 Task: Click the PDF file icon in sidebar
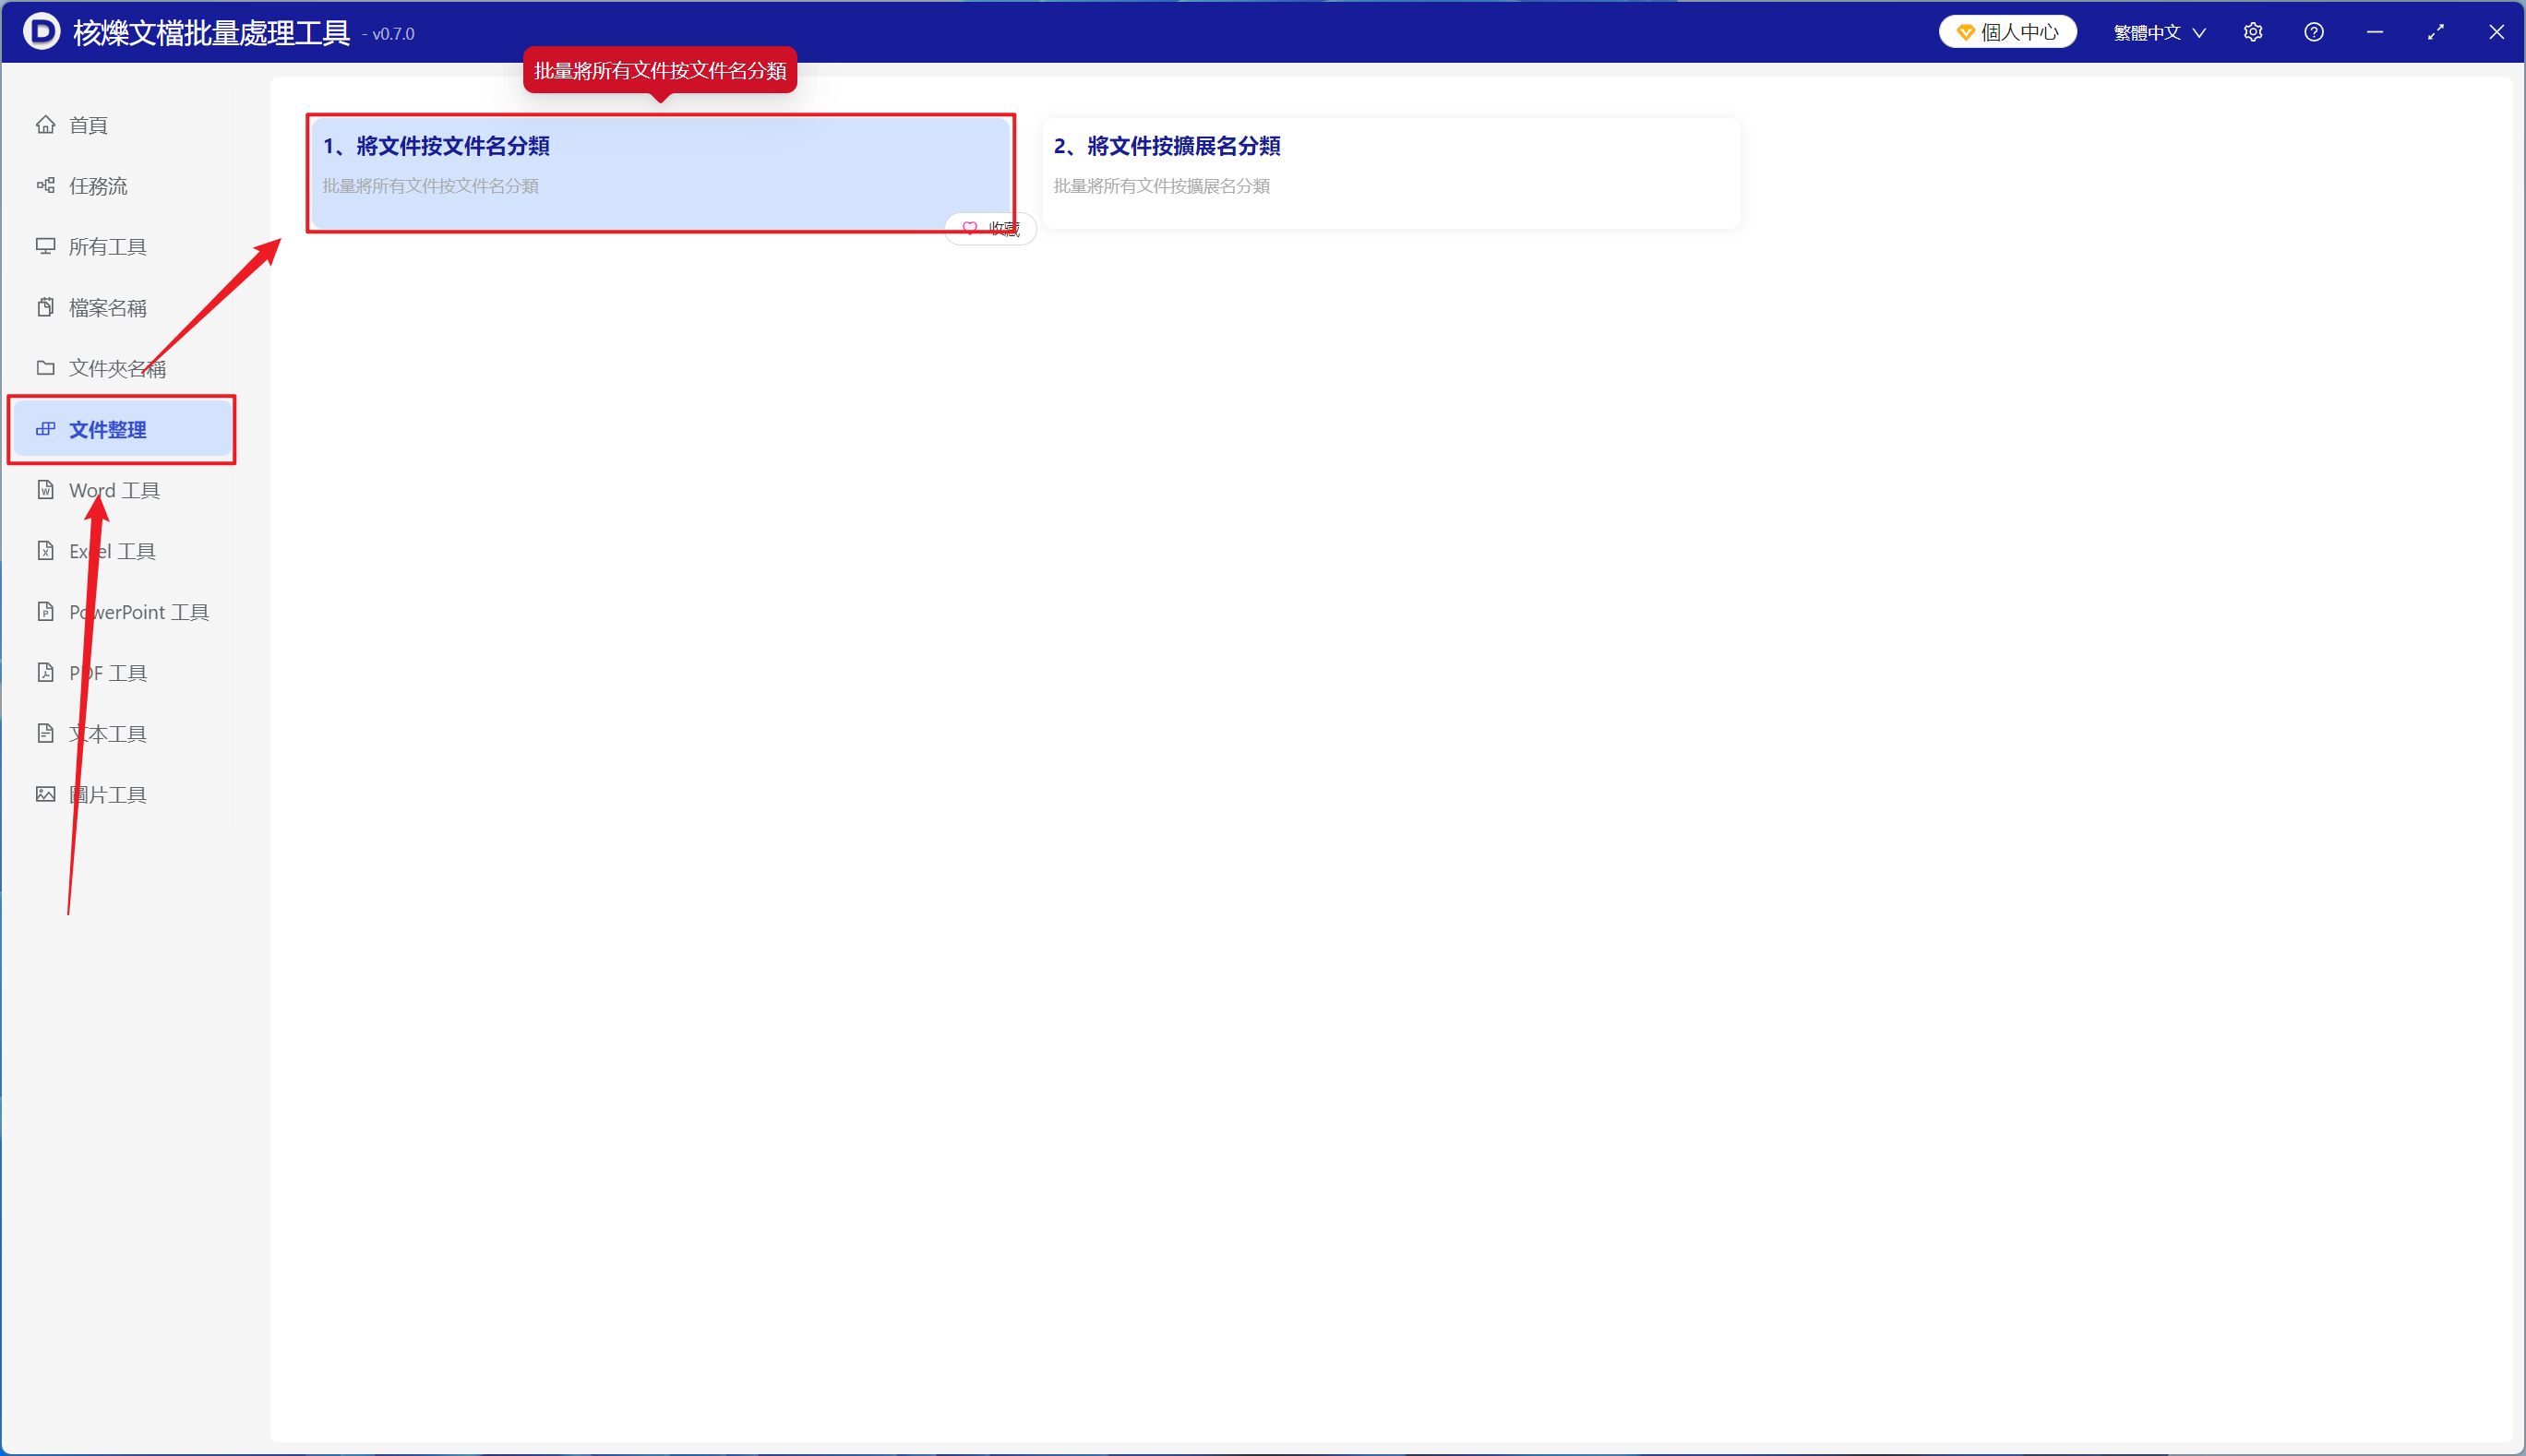45,673
